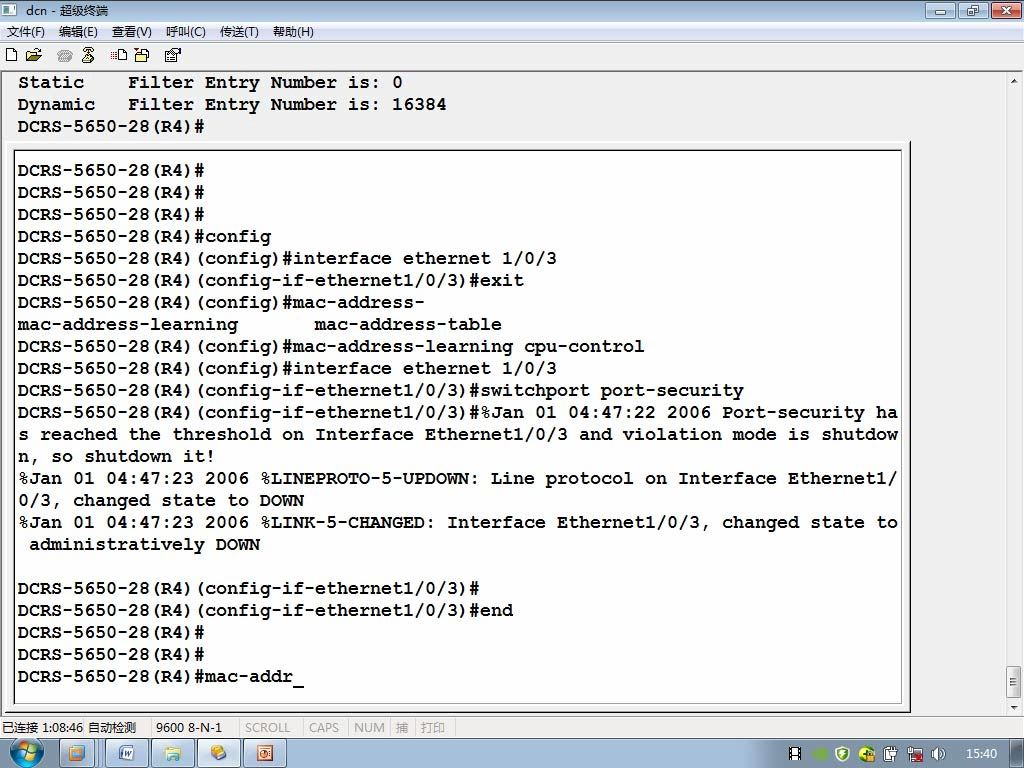1024x768 pixels.
Task: Click the dcn - 超级终端 window title
Action: click(67, 10)
